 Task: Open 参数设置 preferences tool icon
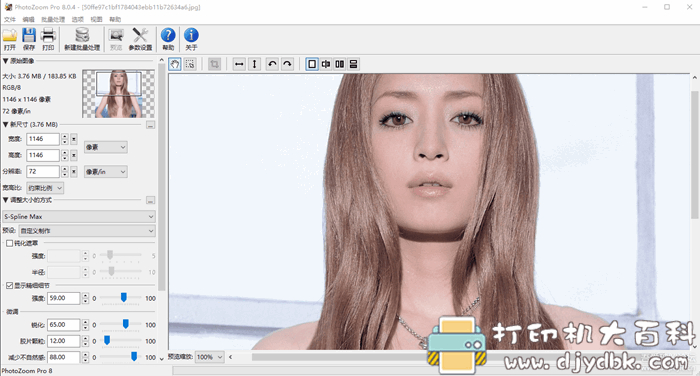pos(140,39)
